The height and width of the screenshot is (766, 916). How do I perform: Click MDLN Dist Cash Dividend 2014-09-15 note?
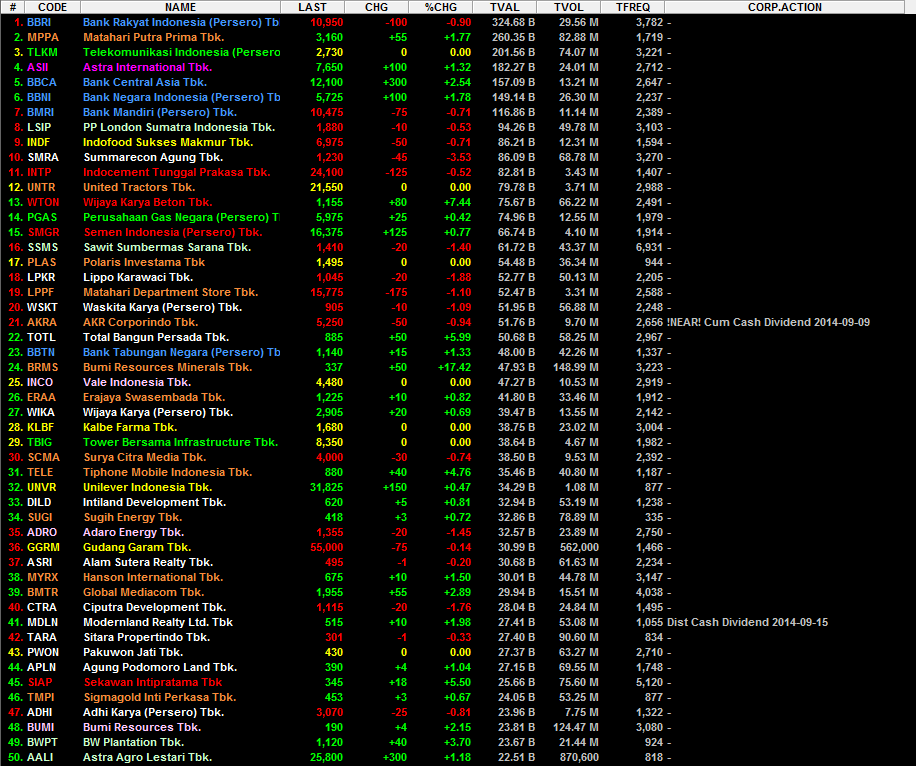point(747,622)
